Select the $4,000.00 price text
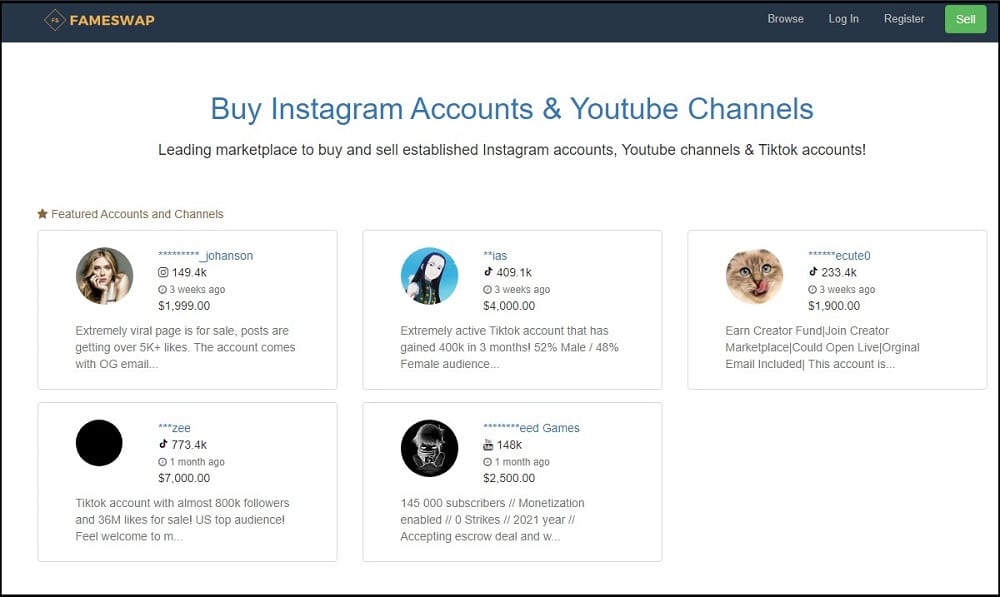 pos(509,306)
